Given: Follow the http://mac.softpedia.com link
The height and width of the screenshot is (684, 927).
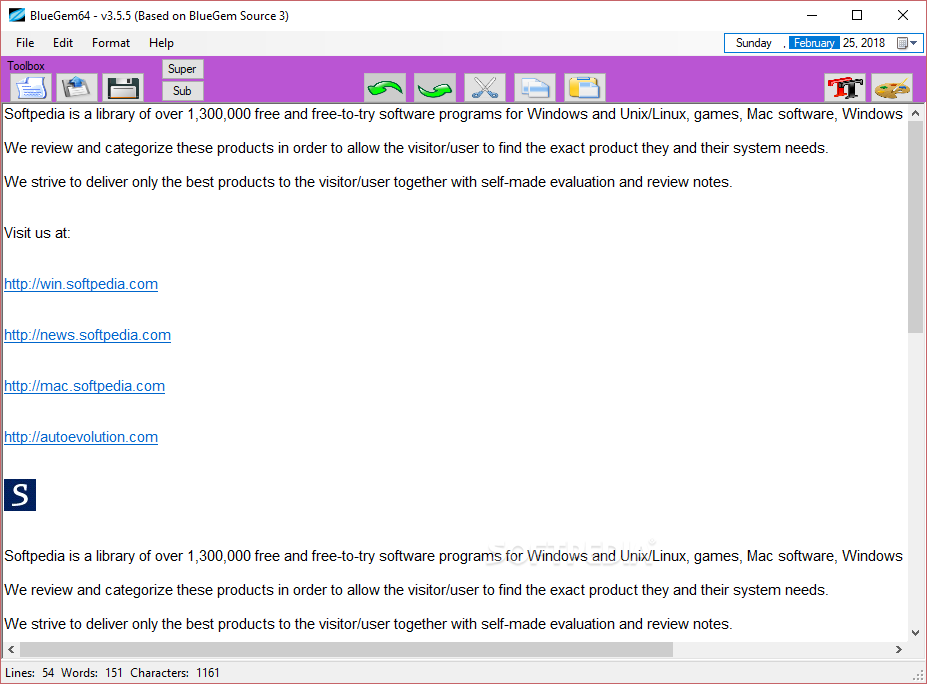Looking at the screenshot, I should (85, 385).
